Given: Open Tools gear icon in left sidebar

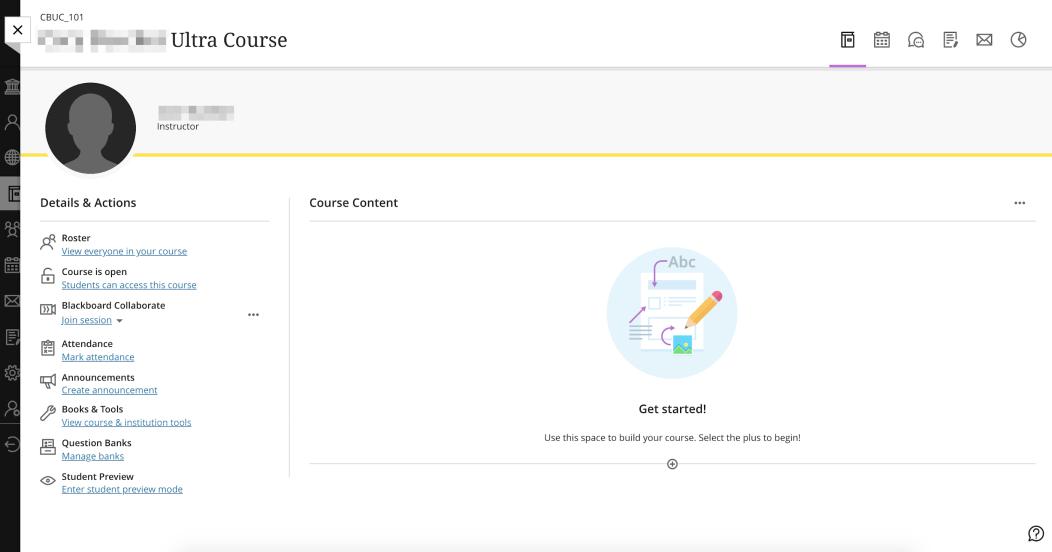Looking at the screenshot, I should click(12, 372).
